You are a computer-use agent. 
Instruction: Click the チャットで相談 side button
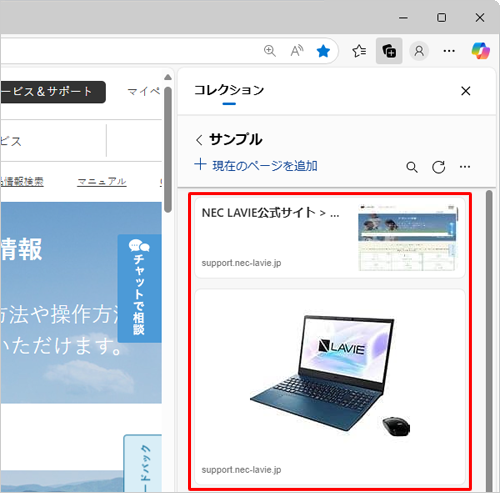pos(139,289)
